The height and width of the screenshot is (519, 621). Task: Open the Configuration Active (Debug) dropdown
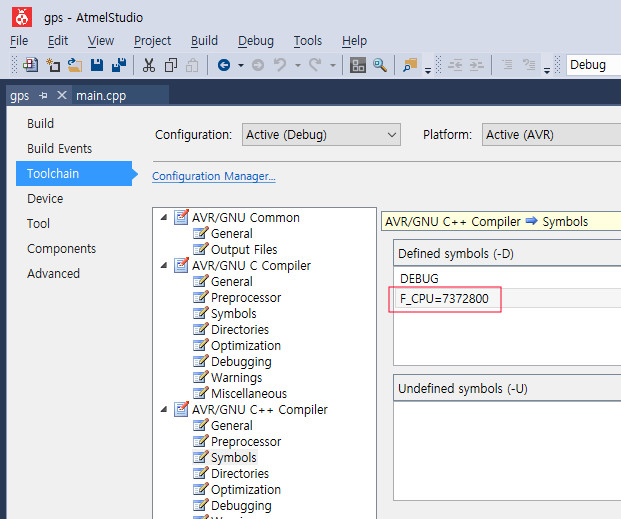point(321,135)
